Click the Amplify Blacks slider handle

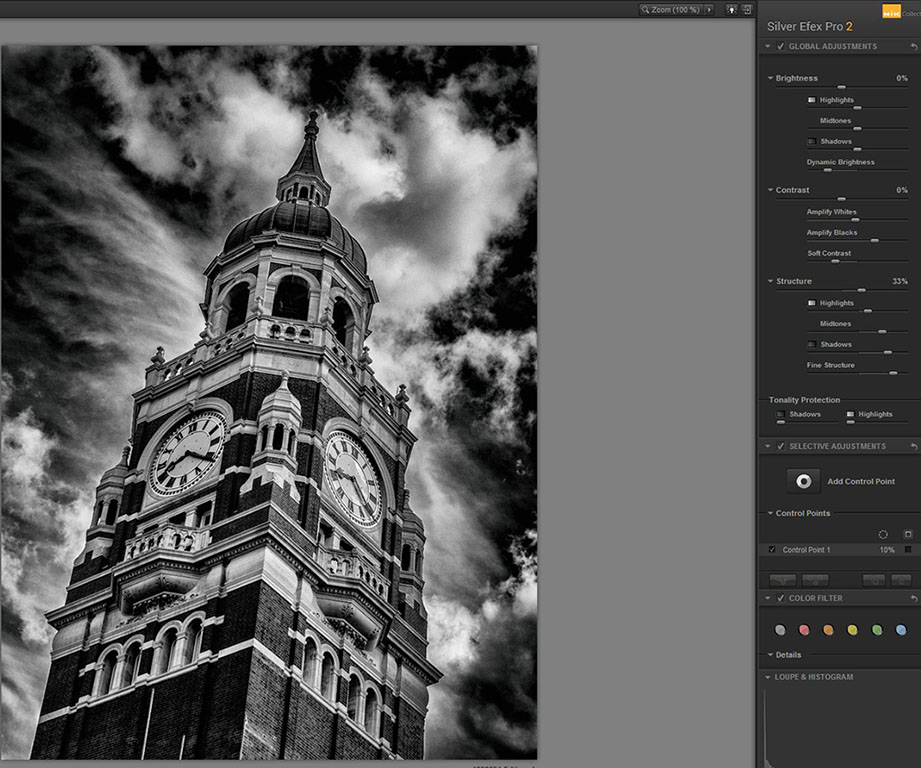coord(874,240)
